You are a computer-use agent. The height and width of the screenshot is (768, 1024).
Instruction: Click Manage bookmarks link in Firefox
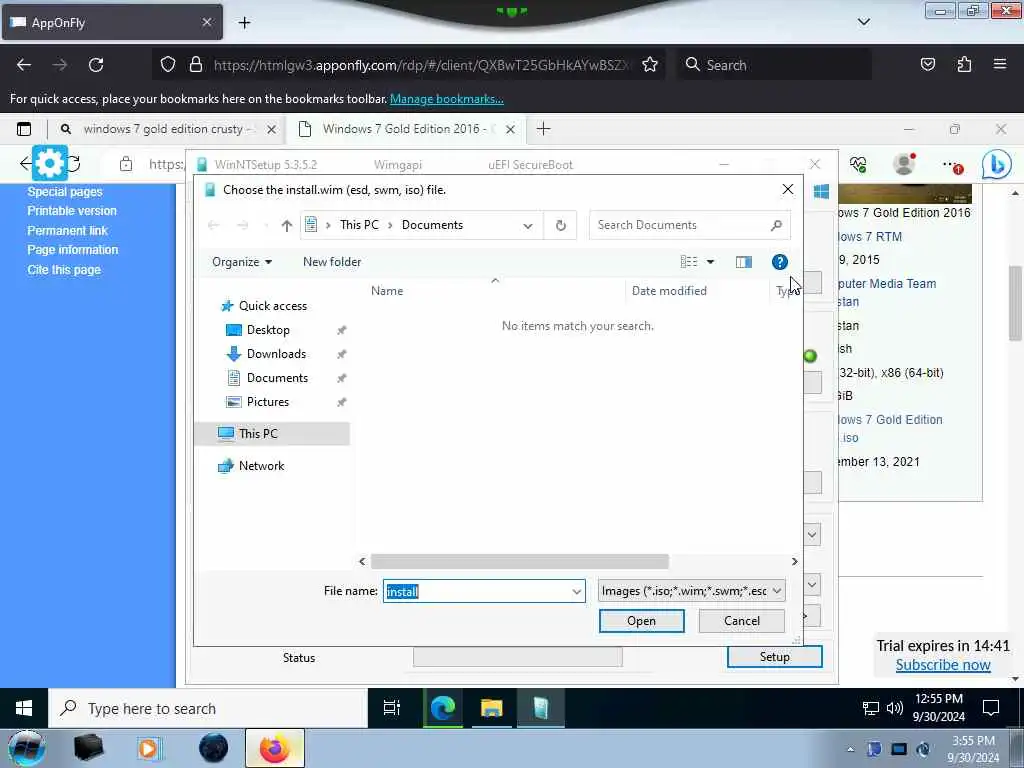point(447,99)
